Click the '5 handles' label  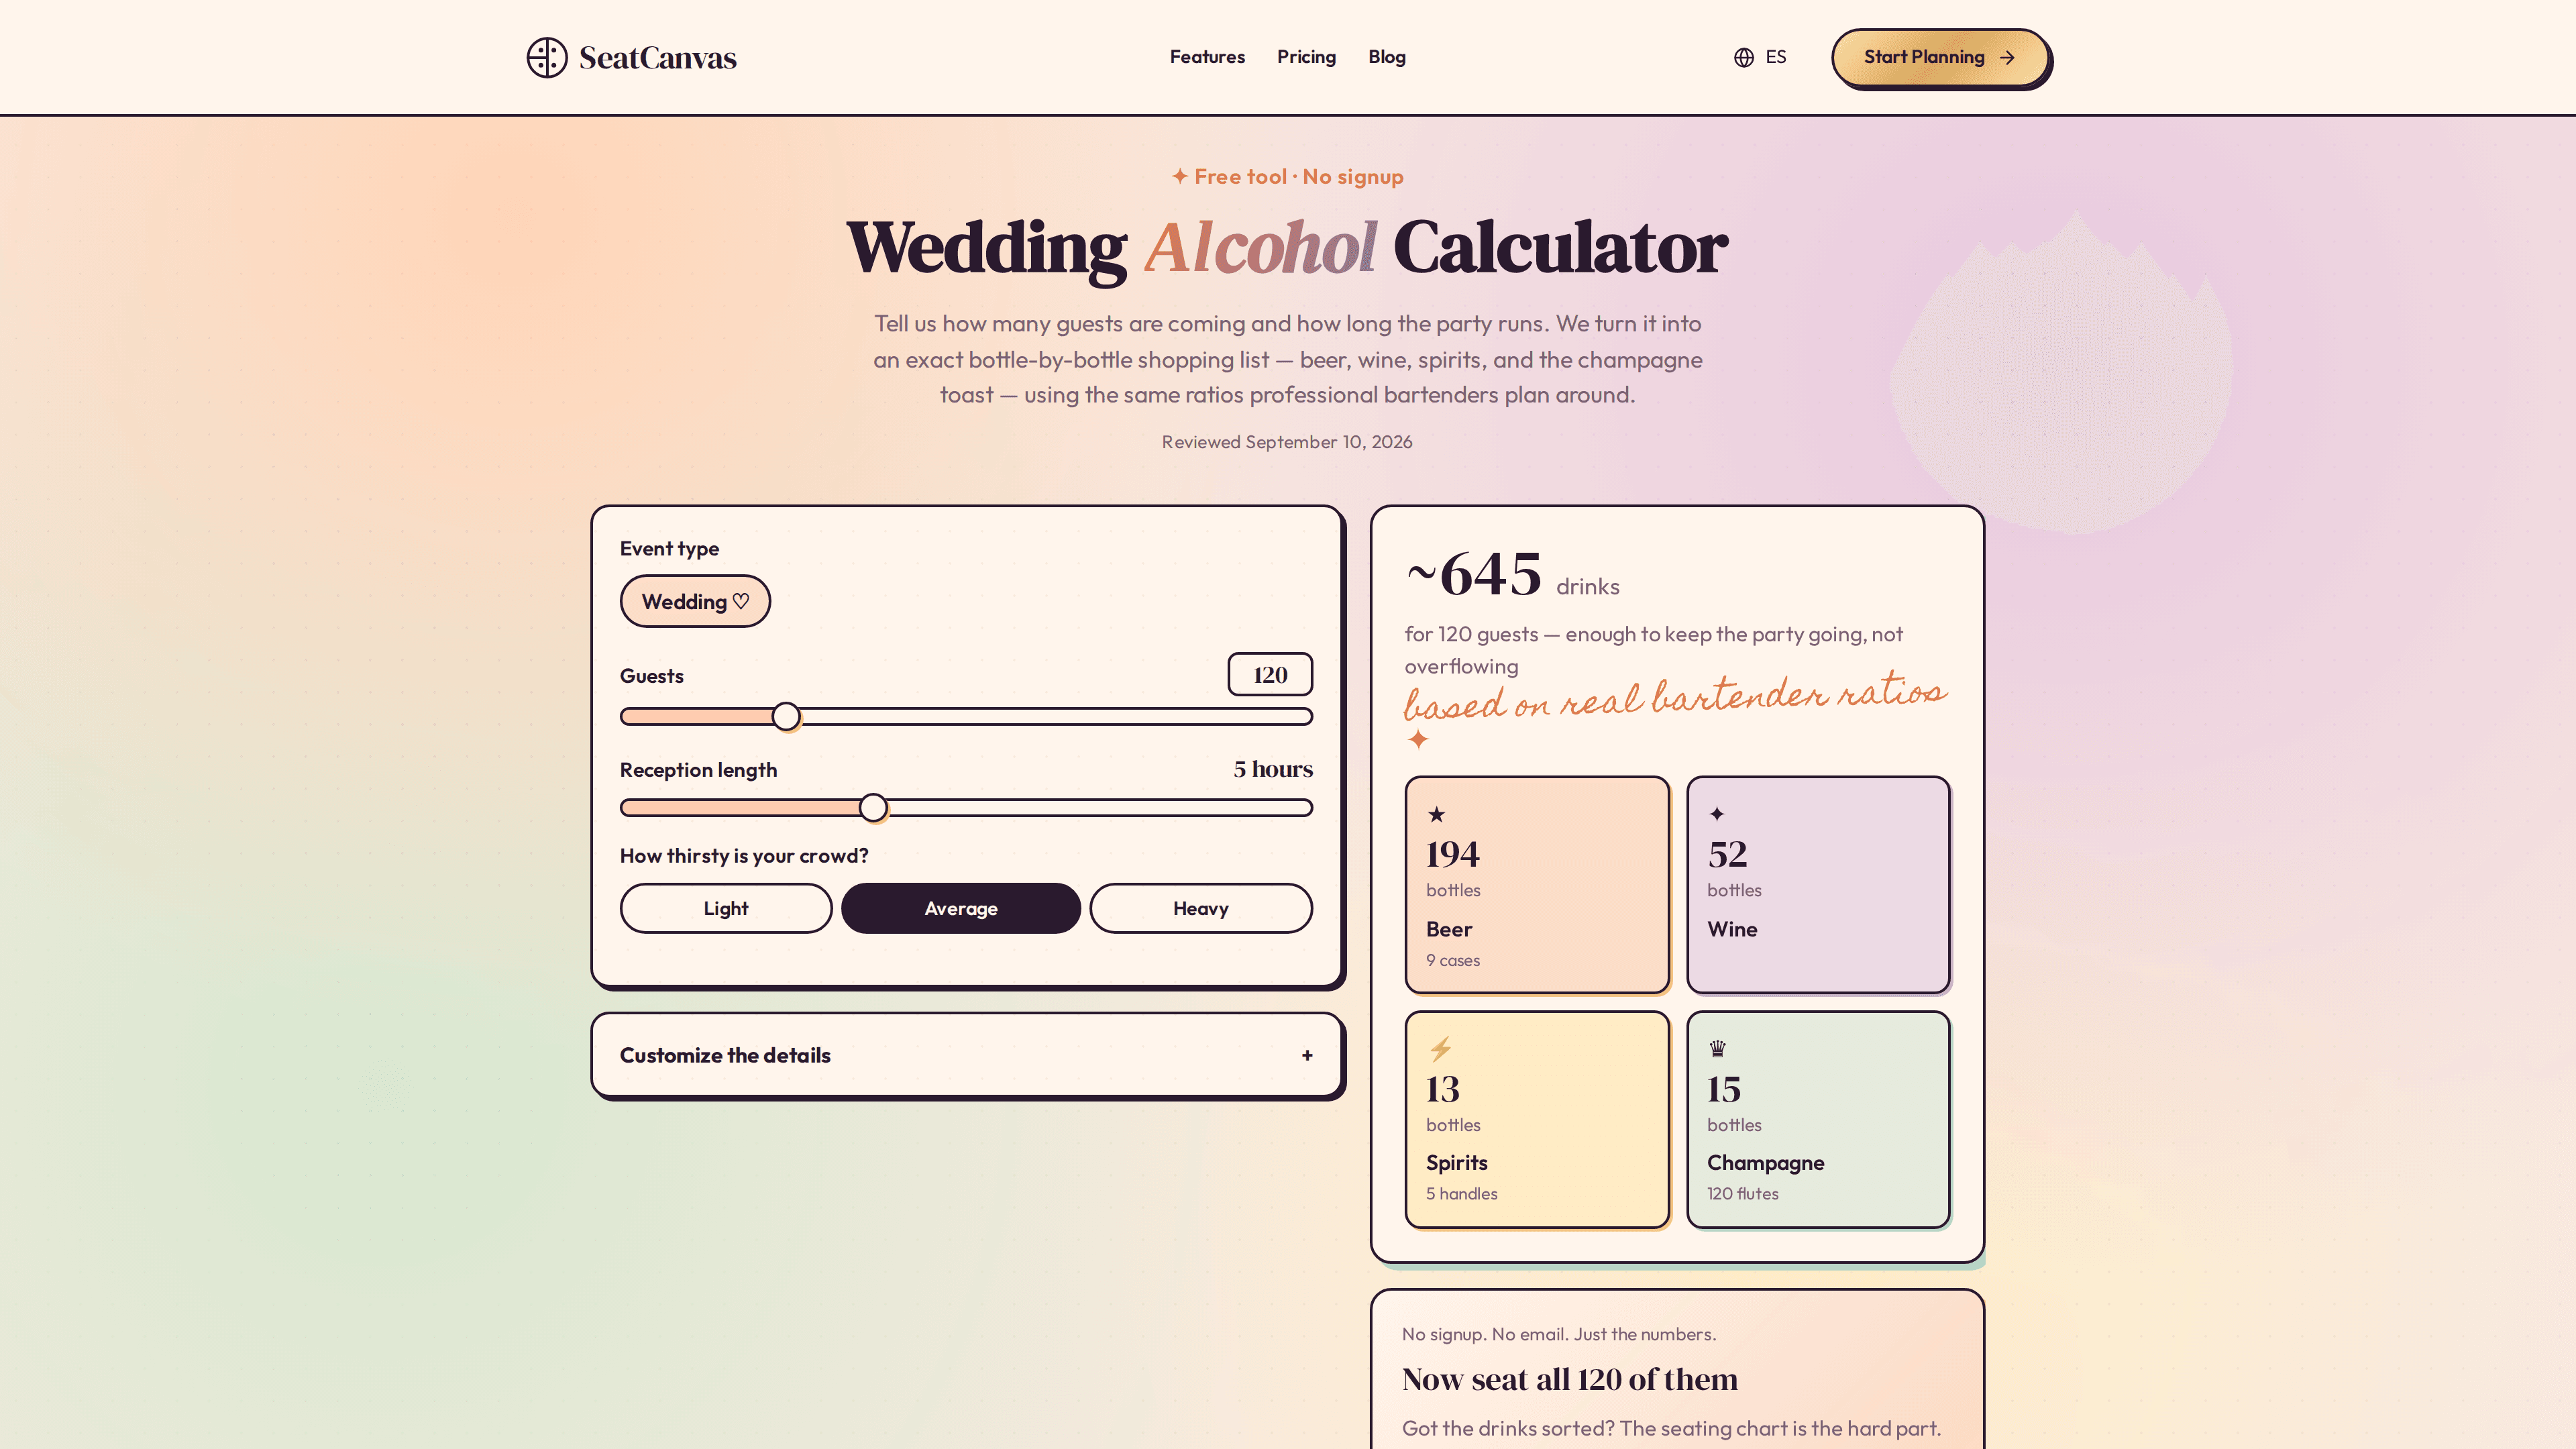pyautogui.click(x=1462, y=1193)
